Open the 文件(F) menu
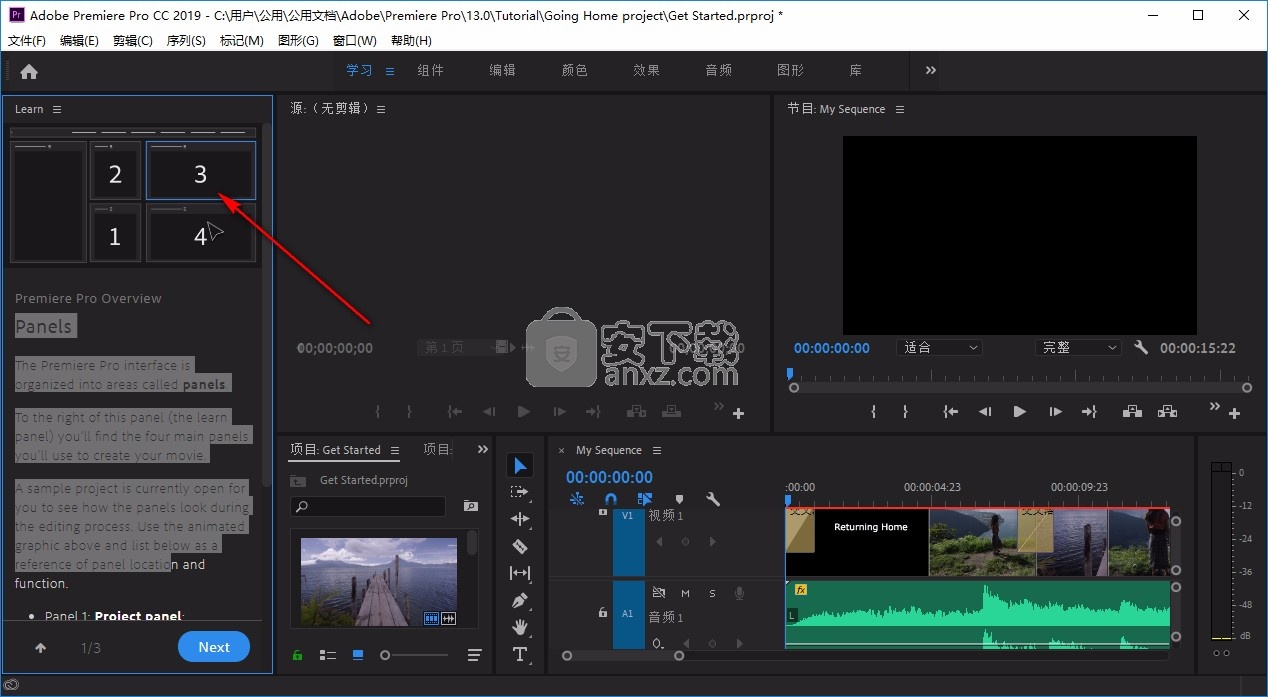Image resolution: width=1268 pixels, height=697 pixels. pyautogui.click(x=27, y=41)
